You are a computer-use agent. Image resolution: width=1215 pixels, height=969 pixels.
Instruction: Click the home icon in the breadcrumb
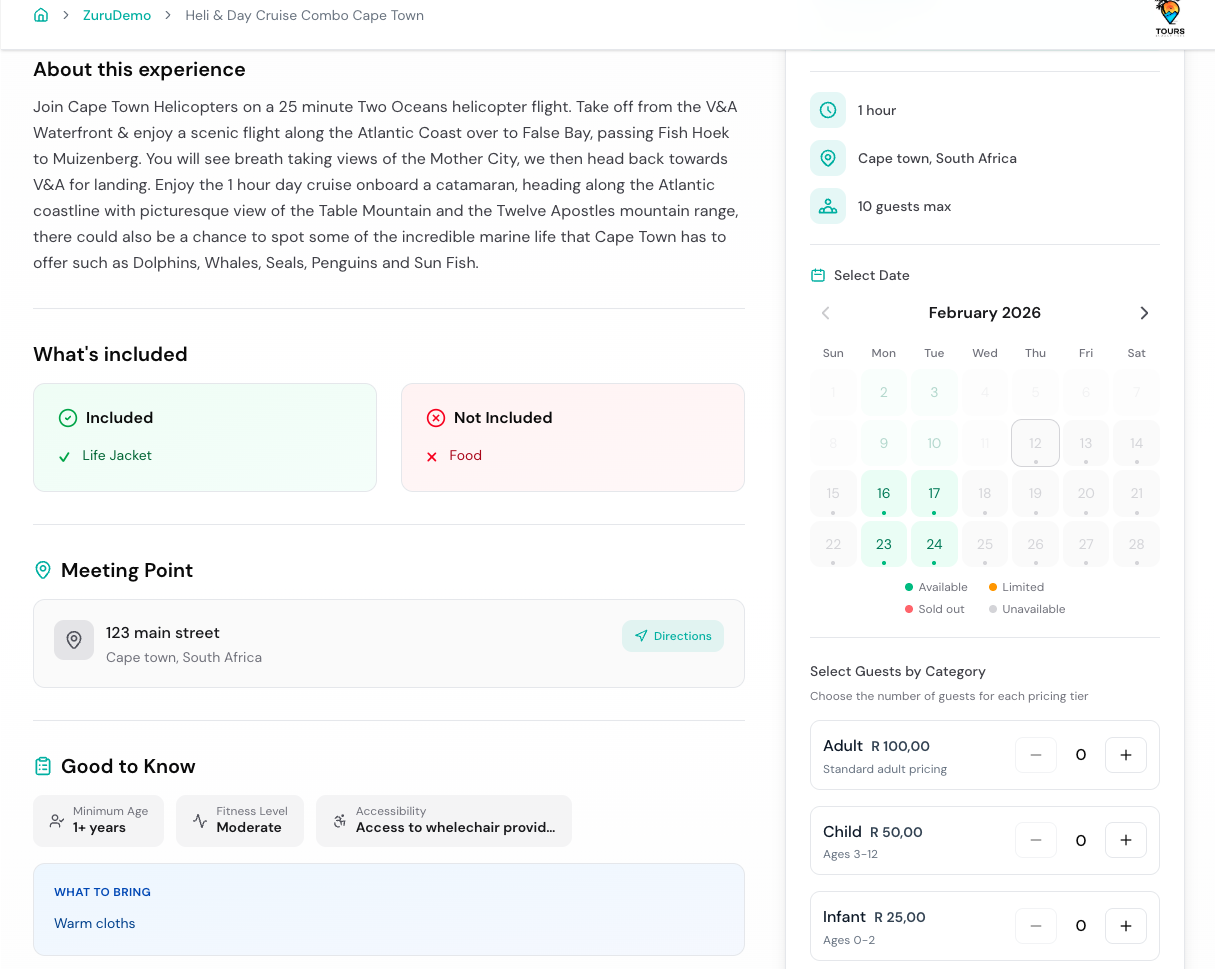[x=41, y=15]
